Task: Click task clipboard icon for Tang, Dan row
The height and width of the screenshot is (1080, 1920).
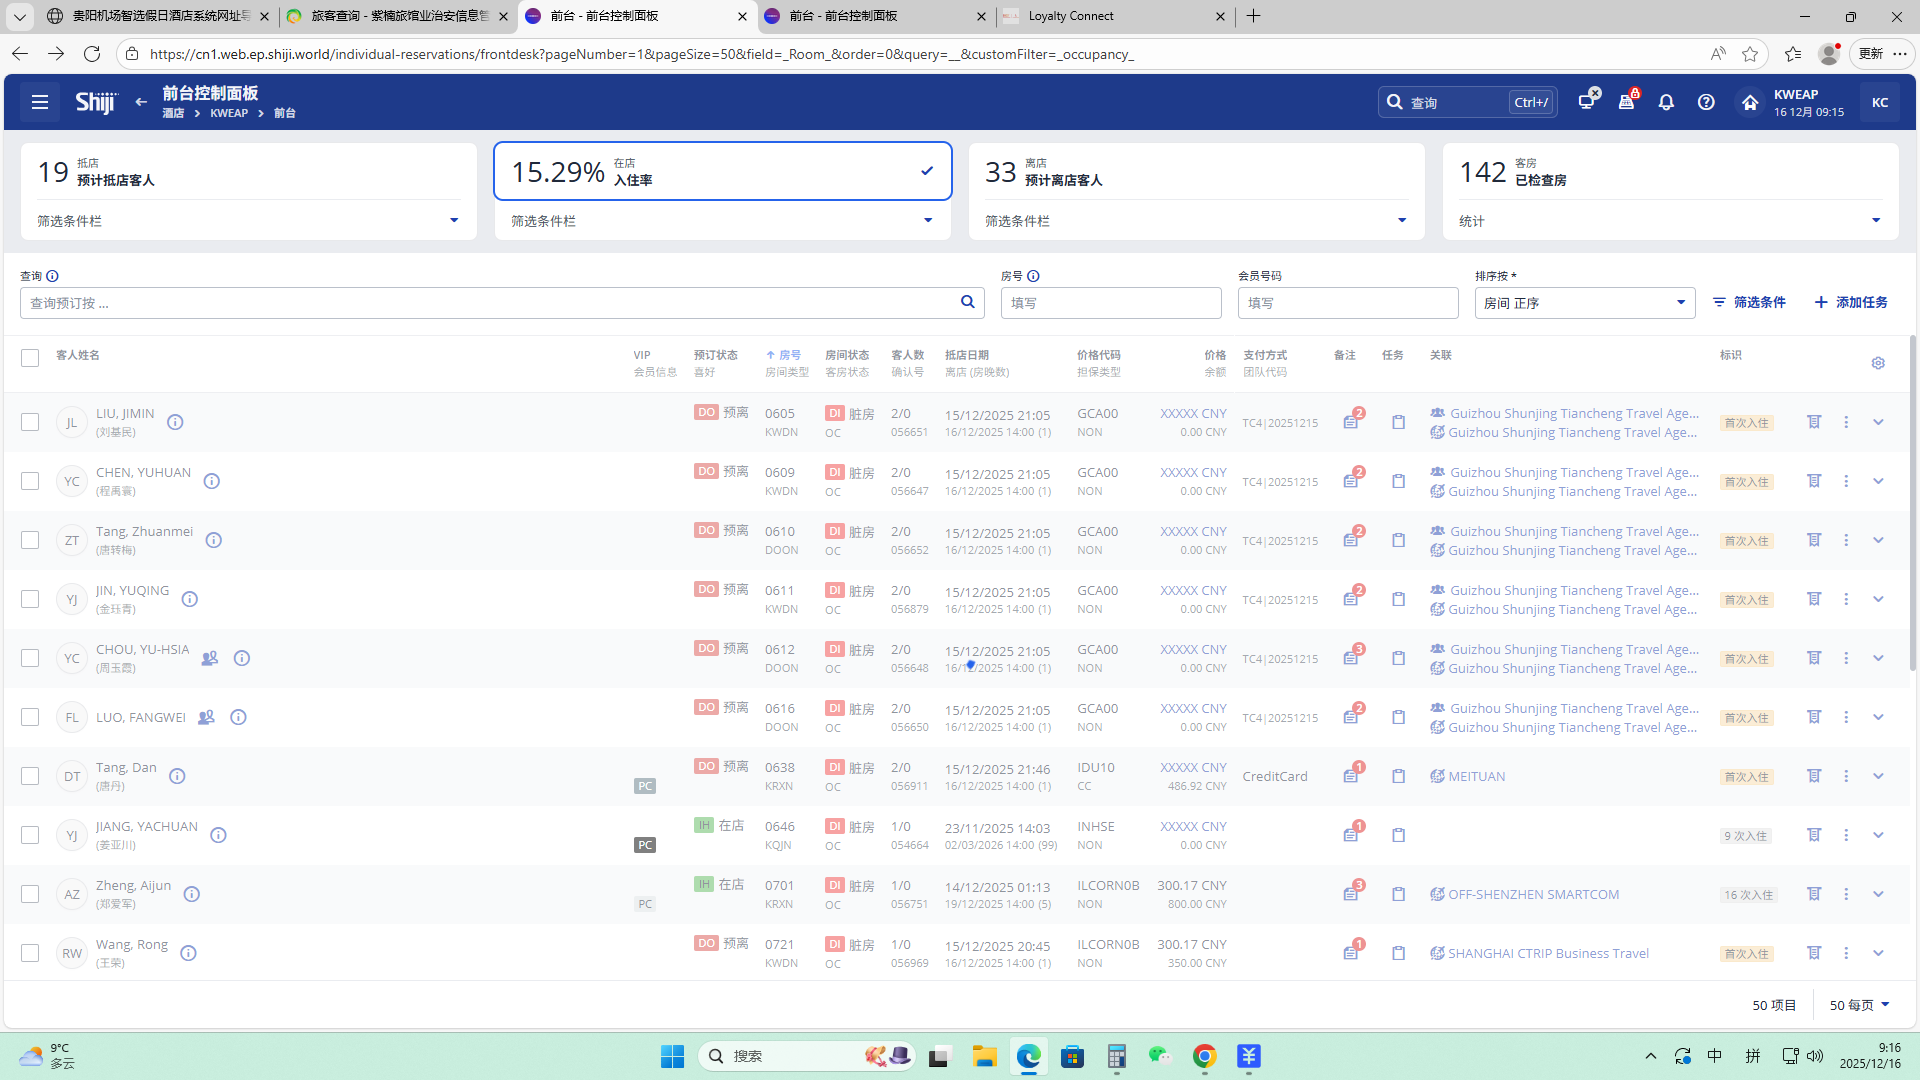Action: [1398, 776]
